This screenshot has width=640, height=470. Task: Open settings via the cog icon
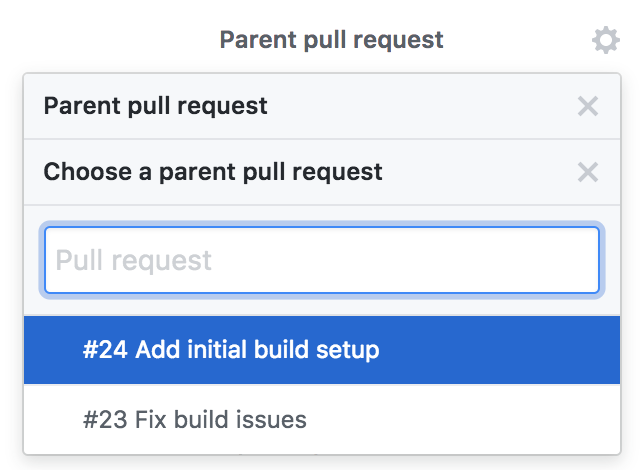click(605, 41)
